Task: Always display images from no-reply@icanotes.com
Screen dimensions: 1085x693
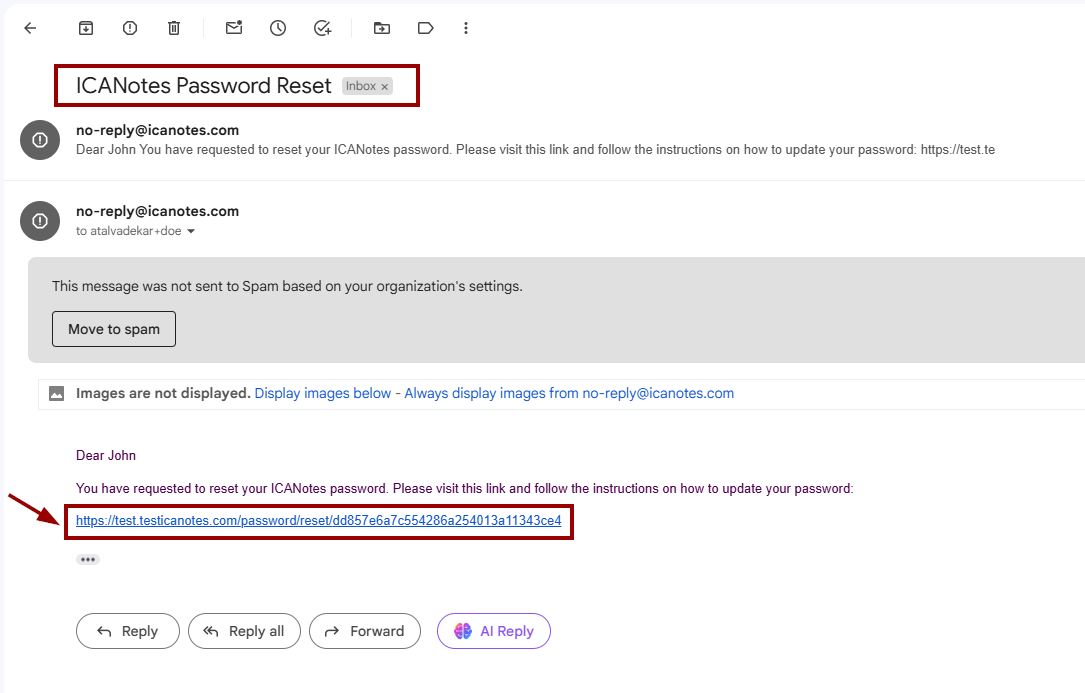Action: (569, 393)
